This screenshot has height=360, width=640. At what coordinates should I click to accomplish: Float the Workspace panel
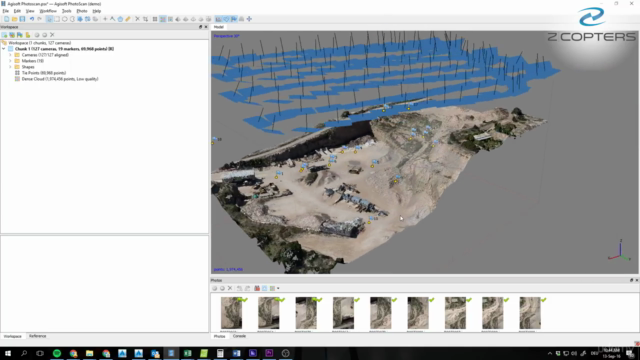point(200,27)
